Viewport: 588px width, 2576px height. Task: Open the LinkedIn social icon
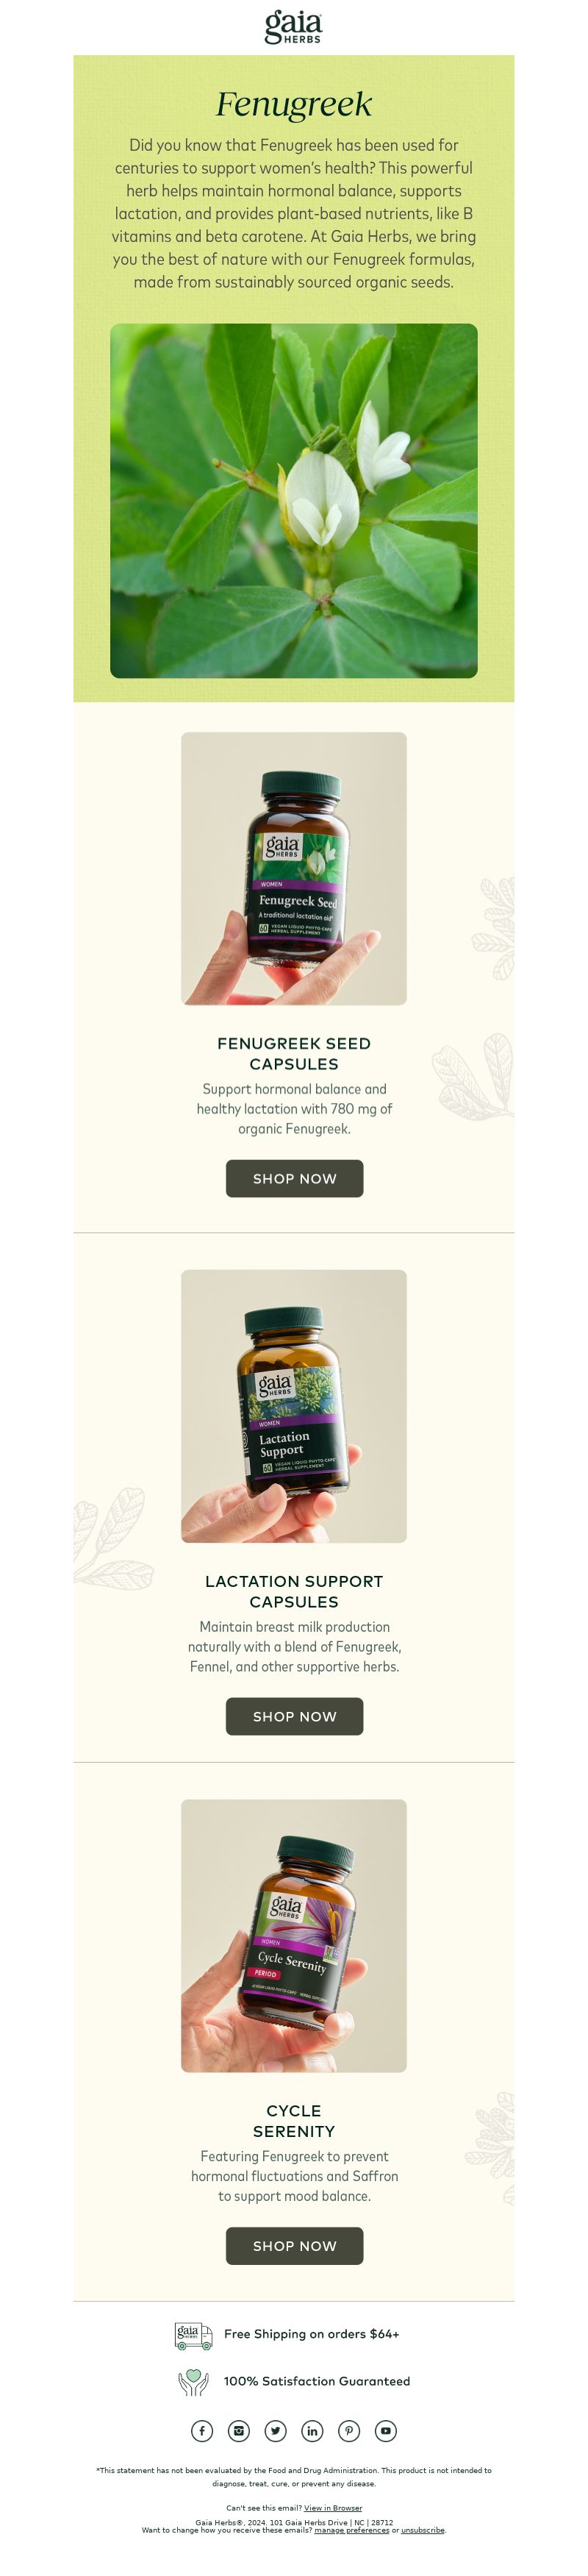312,2430
